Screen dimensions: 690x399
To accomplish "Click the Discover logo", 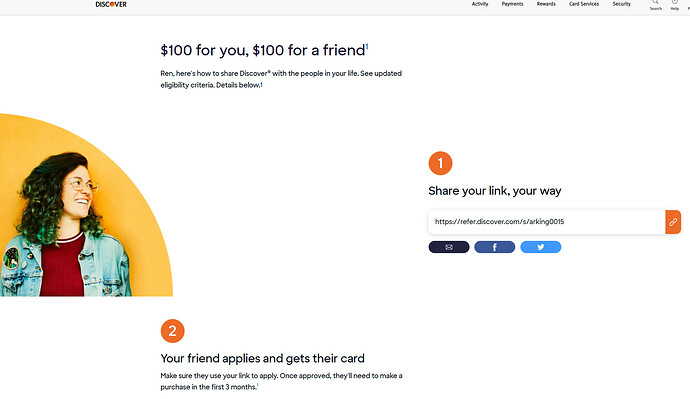I will pos(111,4).
